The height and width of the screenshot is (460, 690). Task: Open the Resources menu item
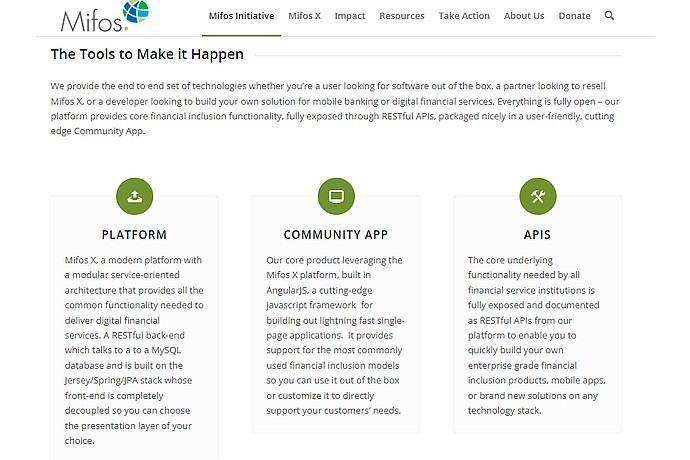(402, 16)
